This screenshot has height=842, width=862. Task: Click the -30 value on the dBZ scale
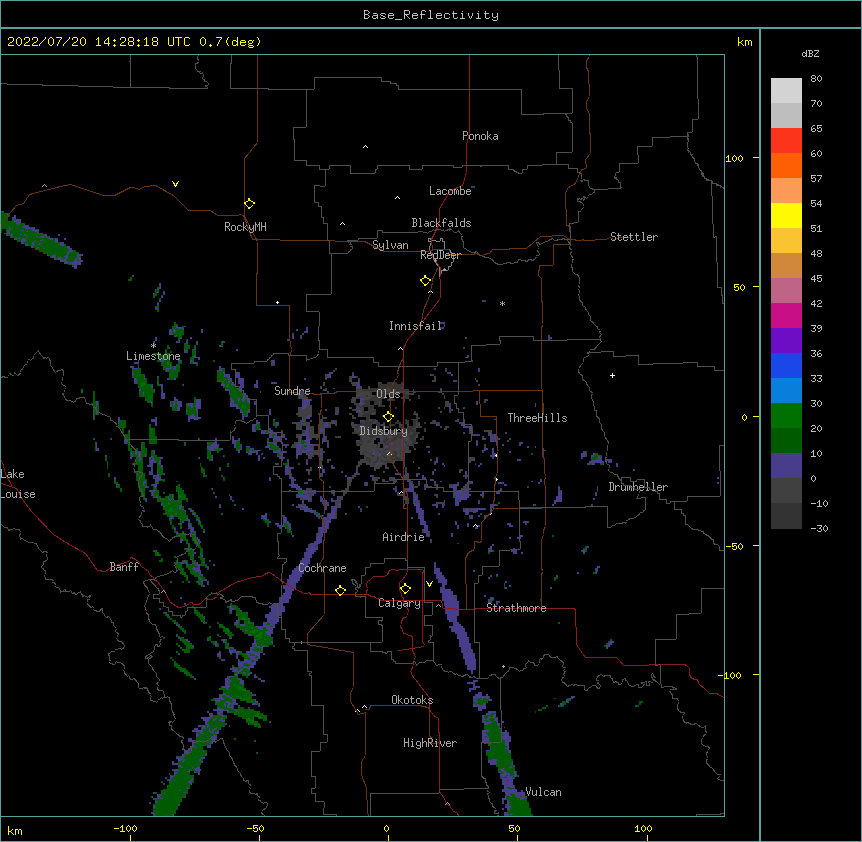(819, 529)
